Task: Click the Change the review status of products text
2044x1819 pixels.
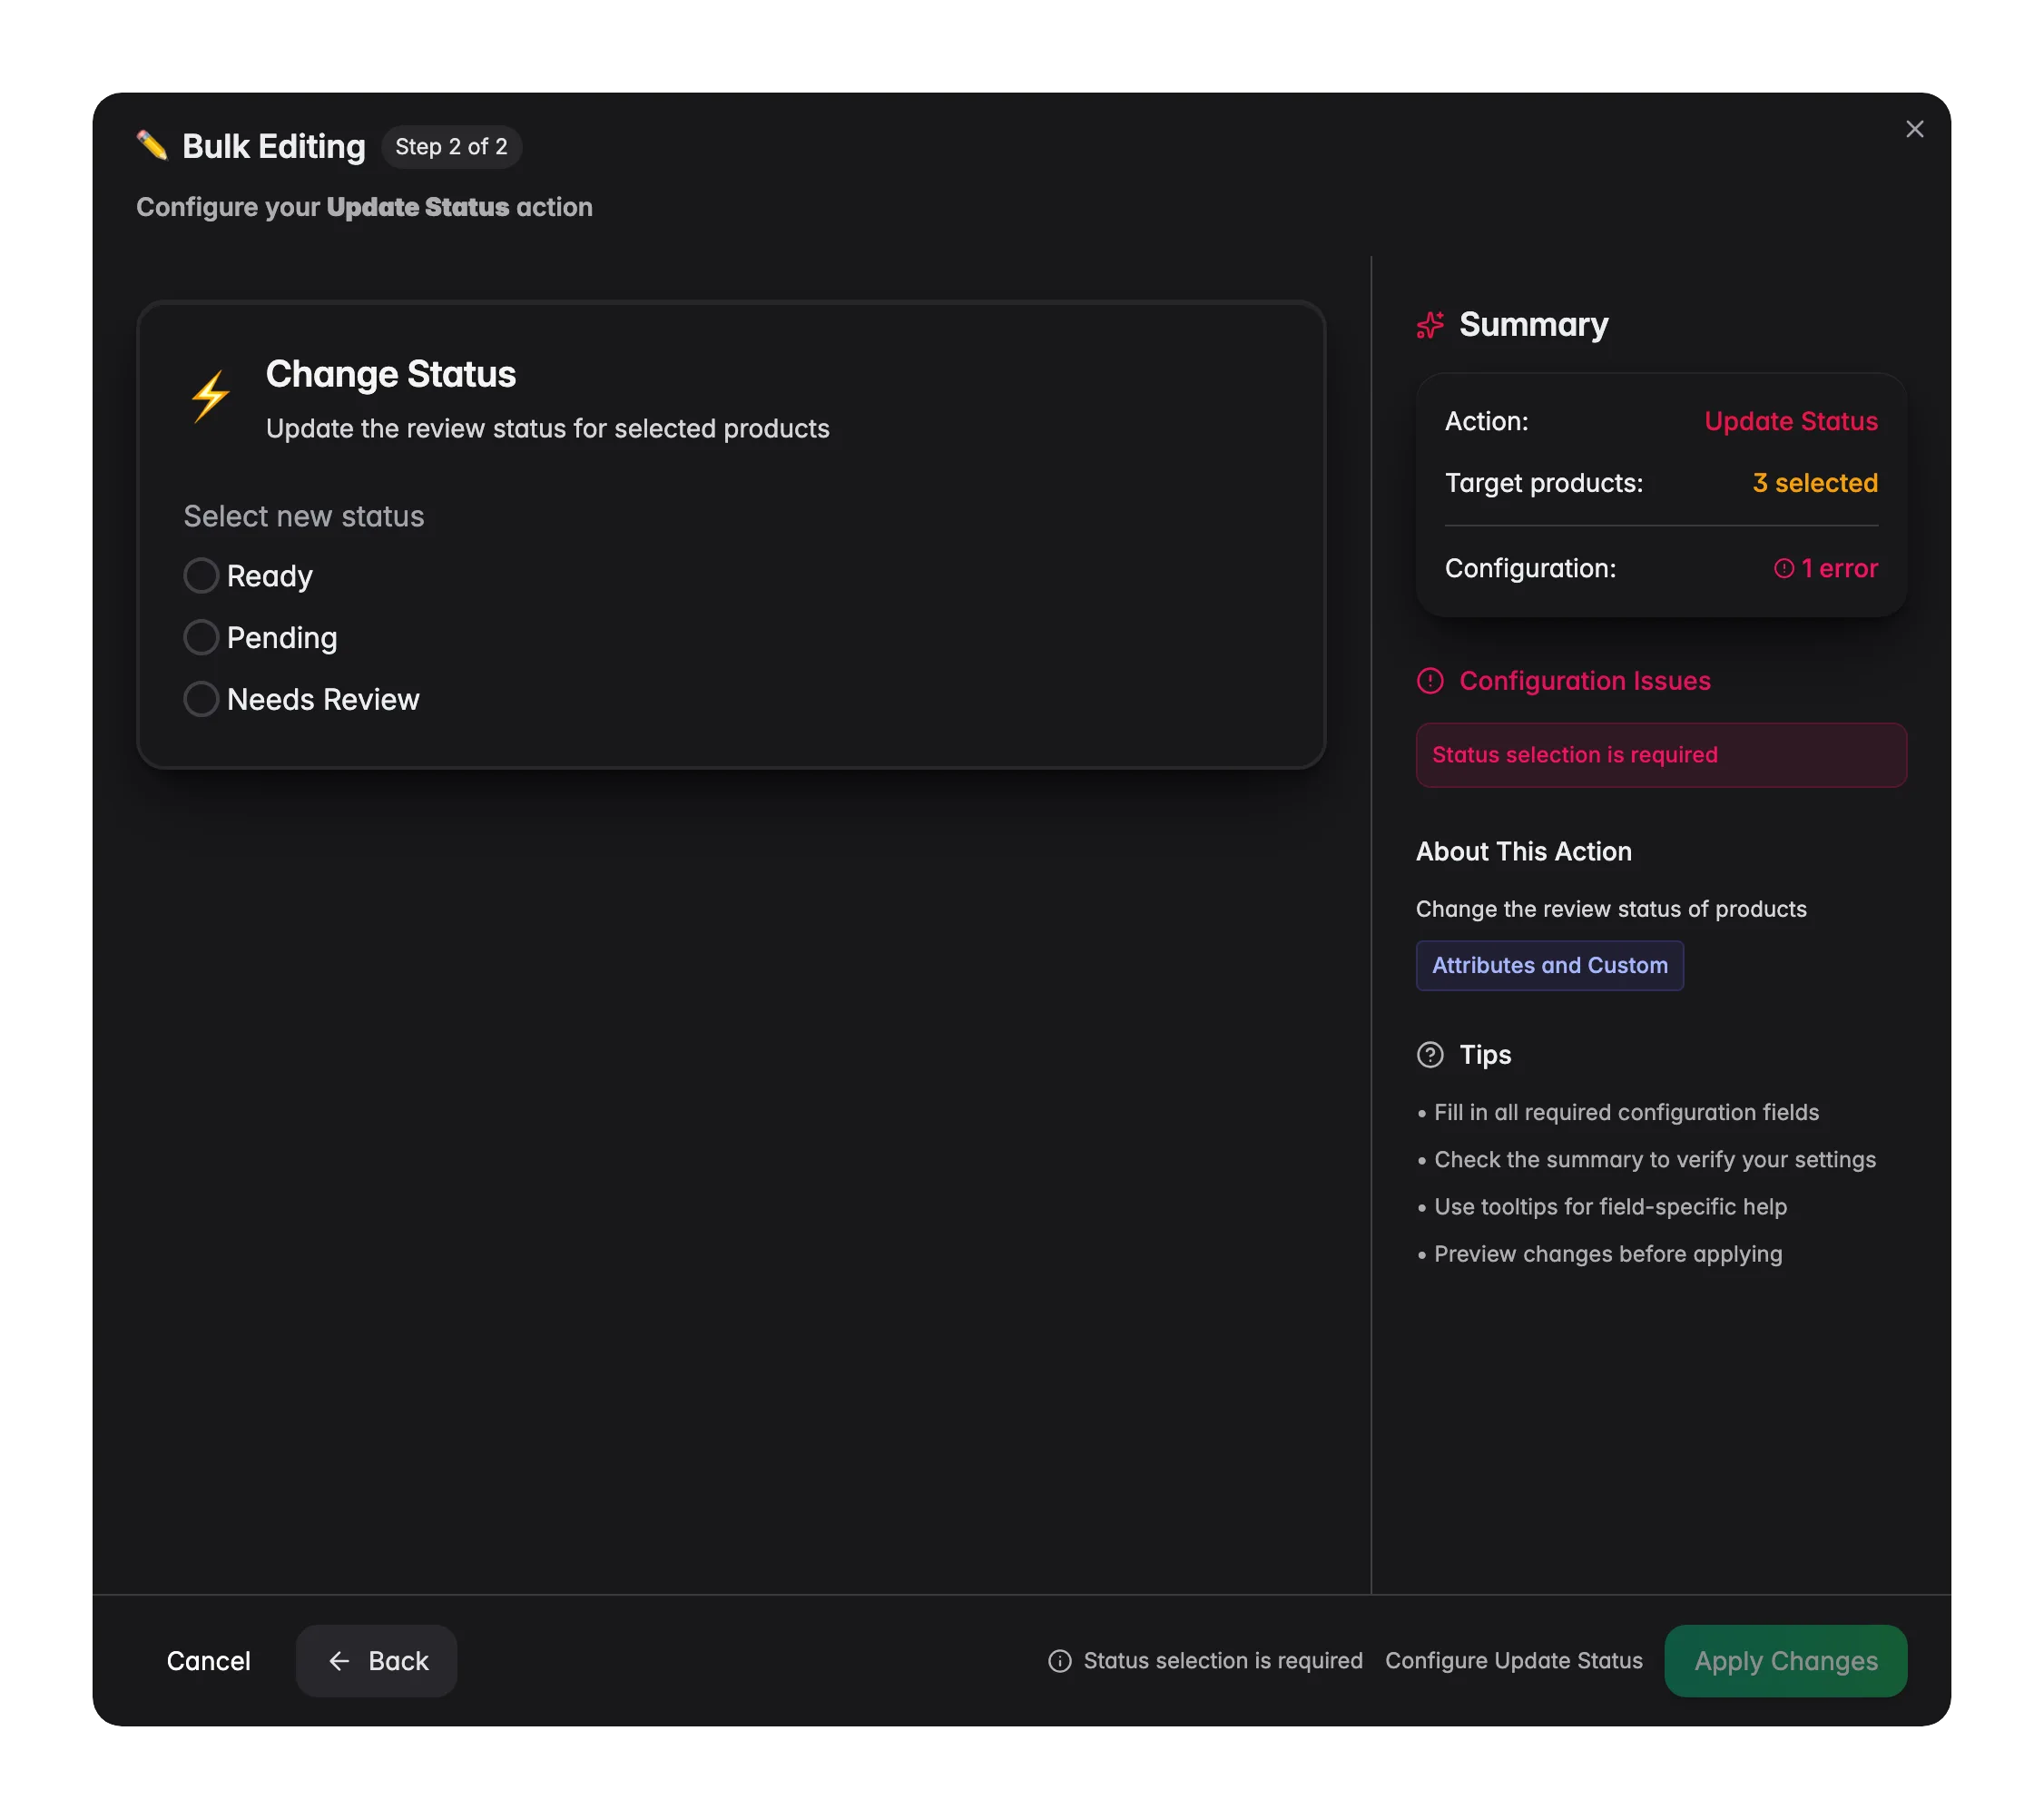Action: coord(1611,909)
